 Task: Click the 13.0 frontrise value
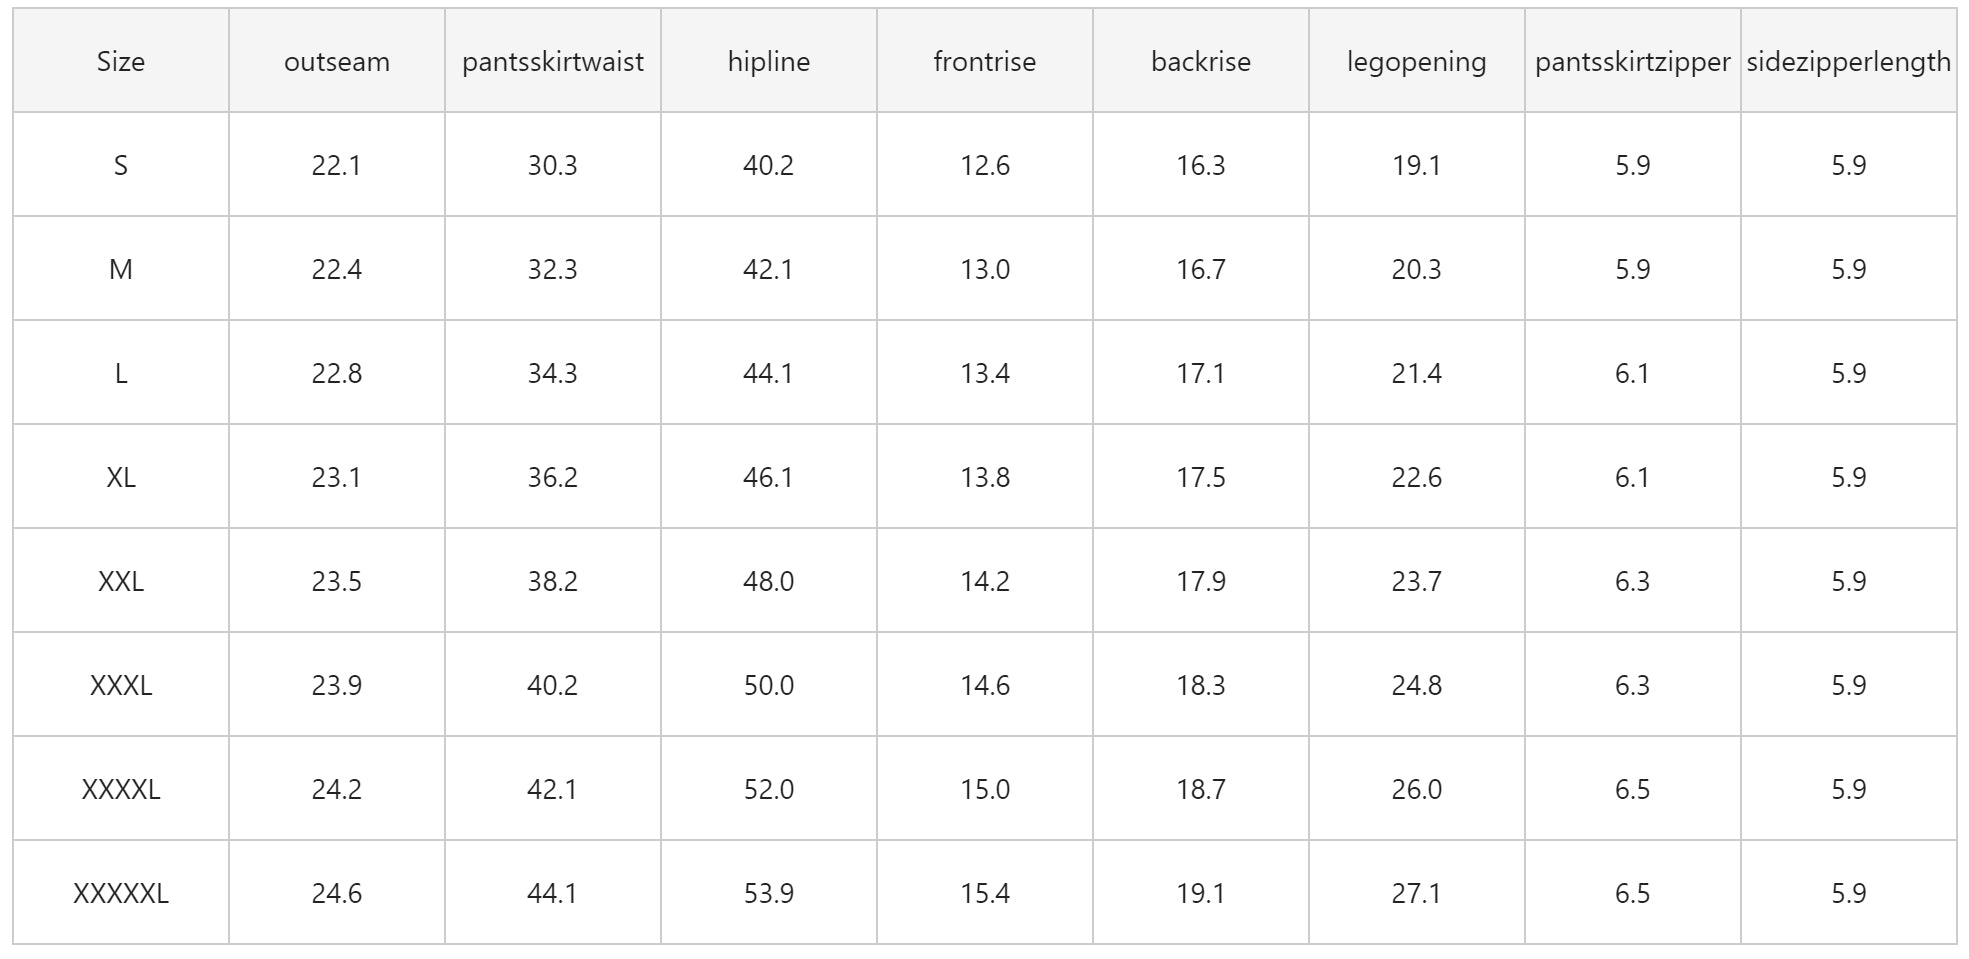(985, 270)
